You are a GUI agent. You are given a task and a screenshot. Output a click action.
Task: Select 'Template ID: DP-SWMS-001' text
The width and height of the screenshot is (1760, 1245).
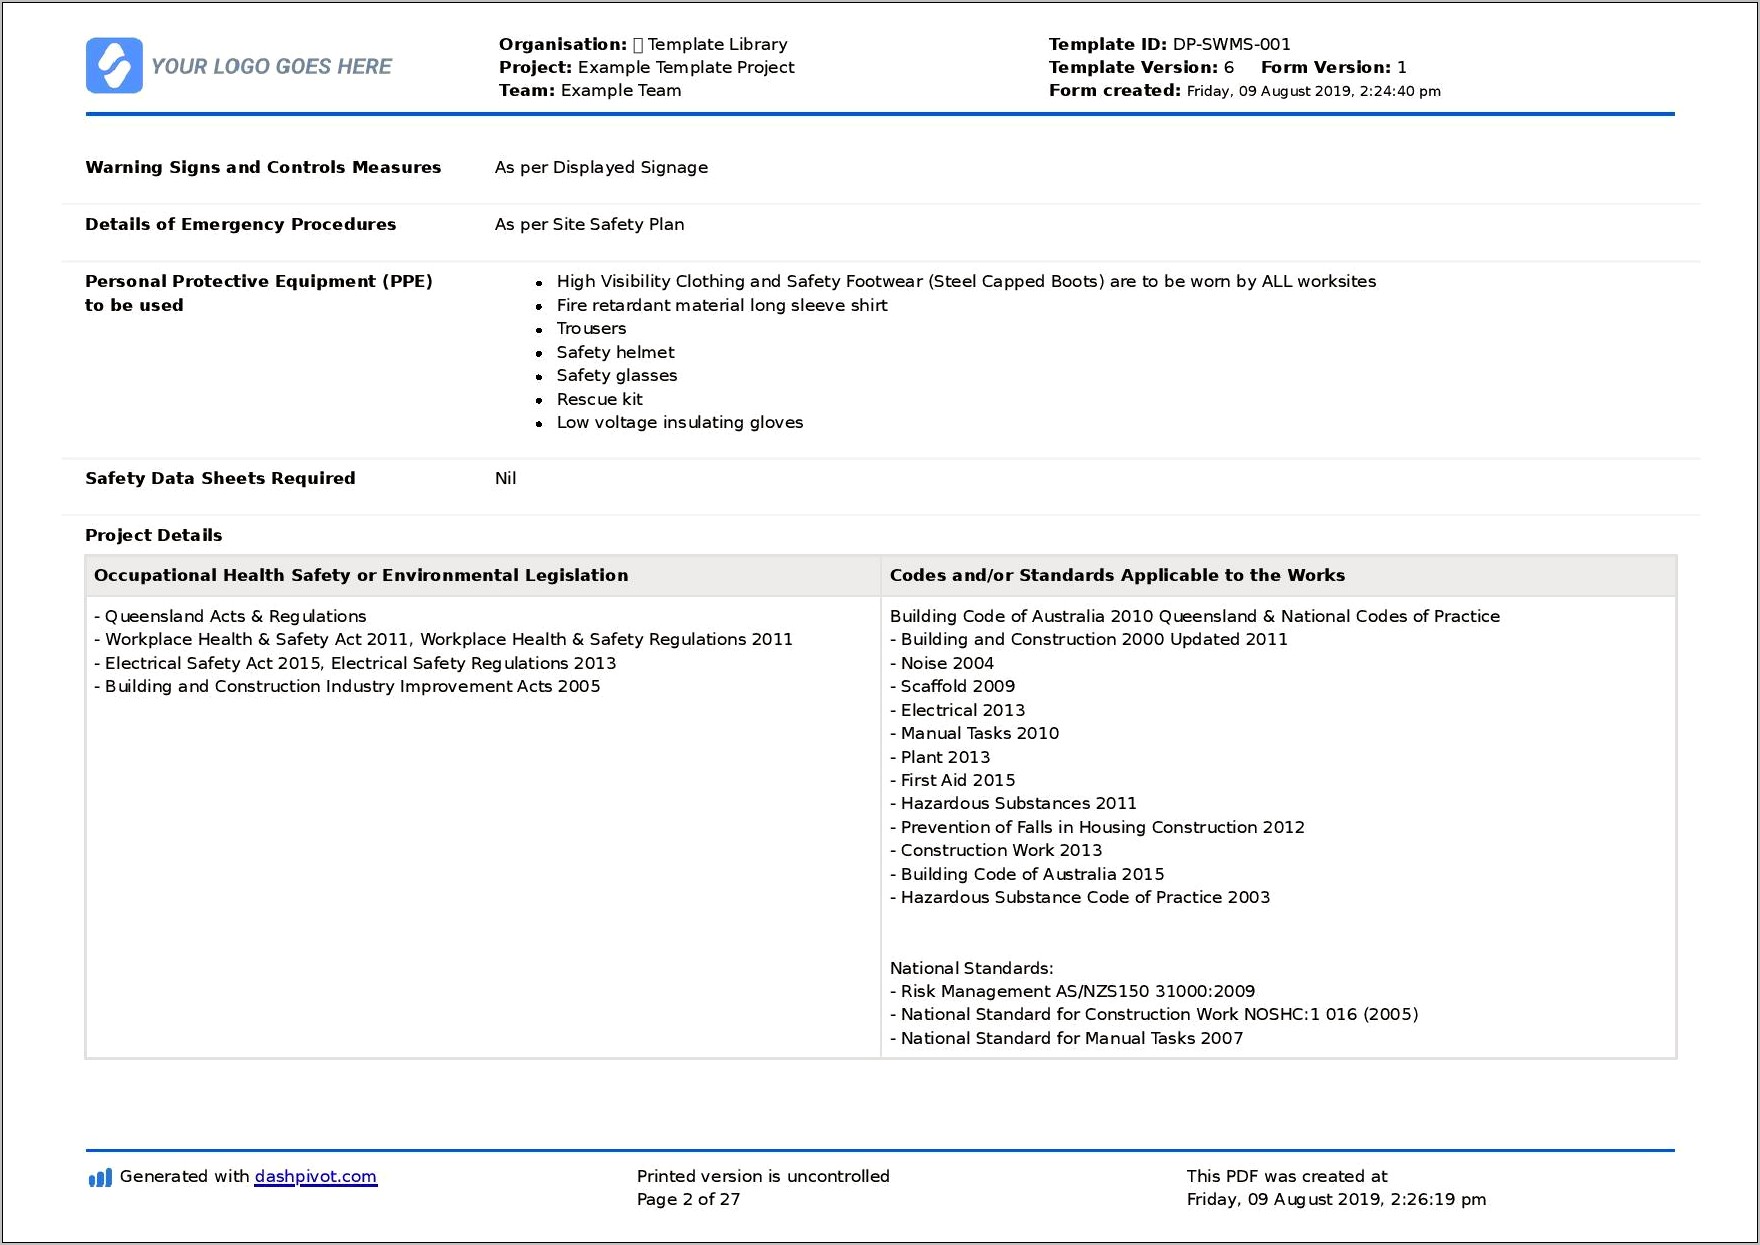pos(1169,44)
